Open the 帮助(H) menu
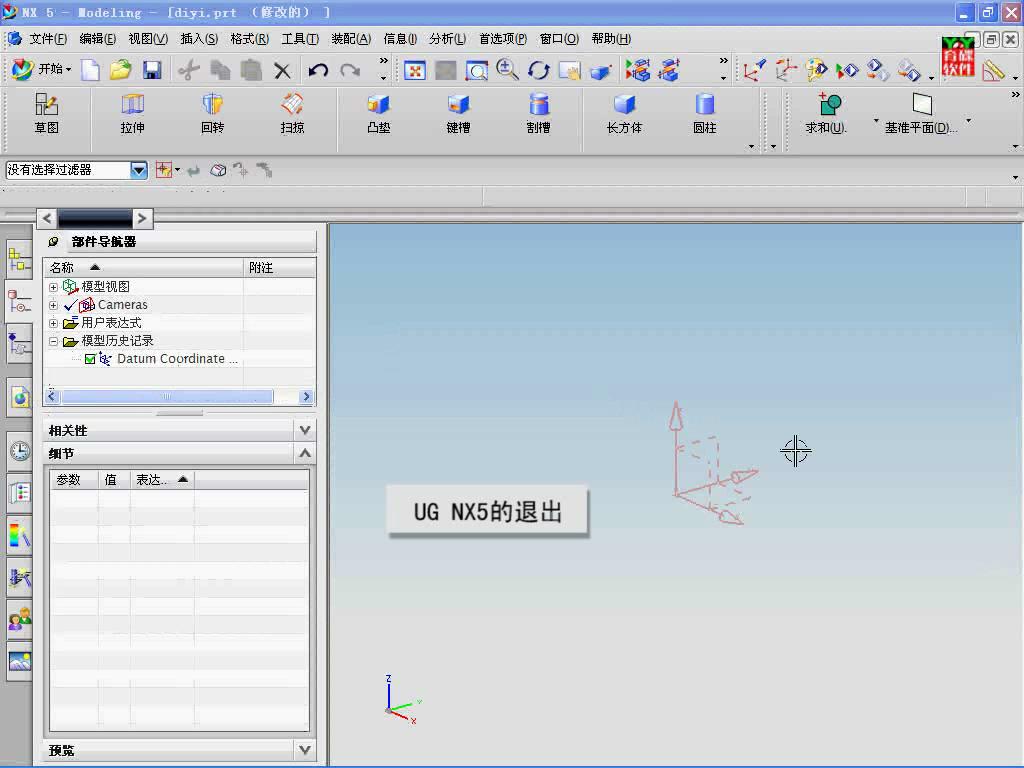The image size is (1024, 768). pos(611,39)
